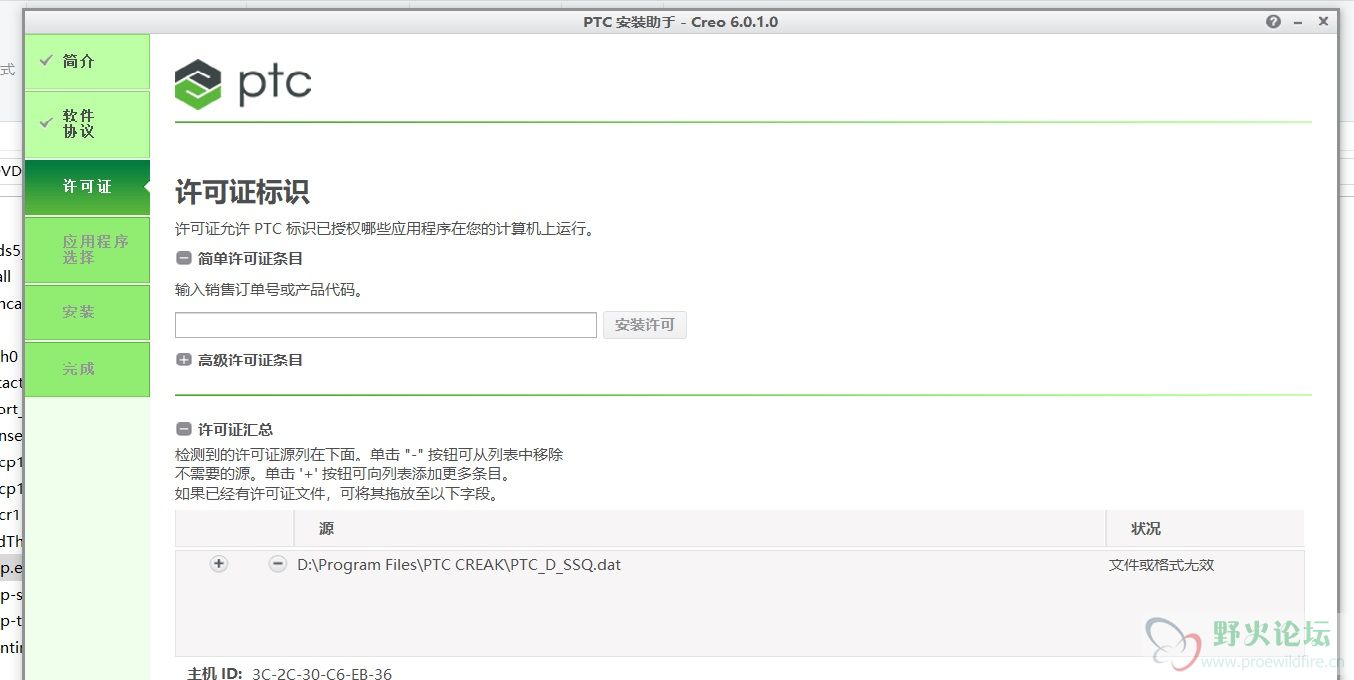Screen dimensions: 1354x680
Task: Click the 文件或格式无效 status text
Action: (1161, 565)
